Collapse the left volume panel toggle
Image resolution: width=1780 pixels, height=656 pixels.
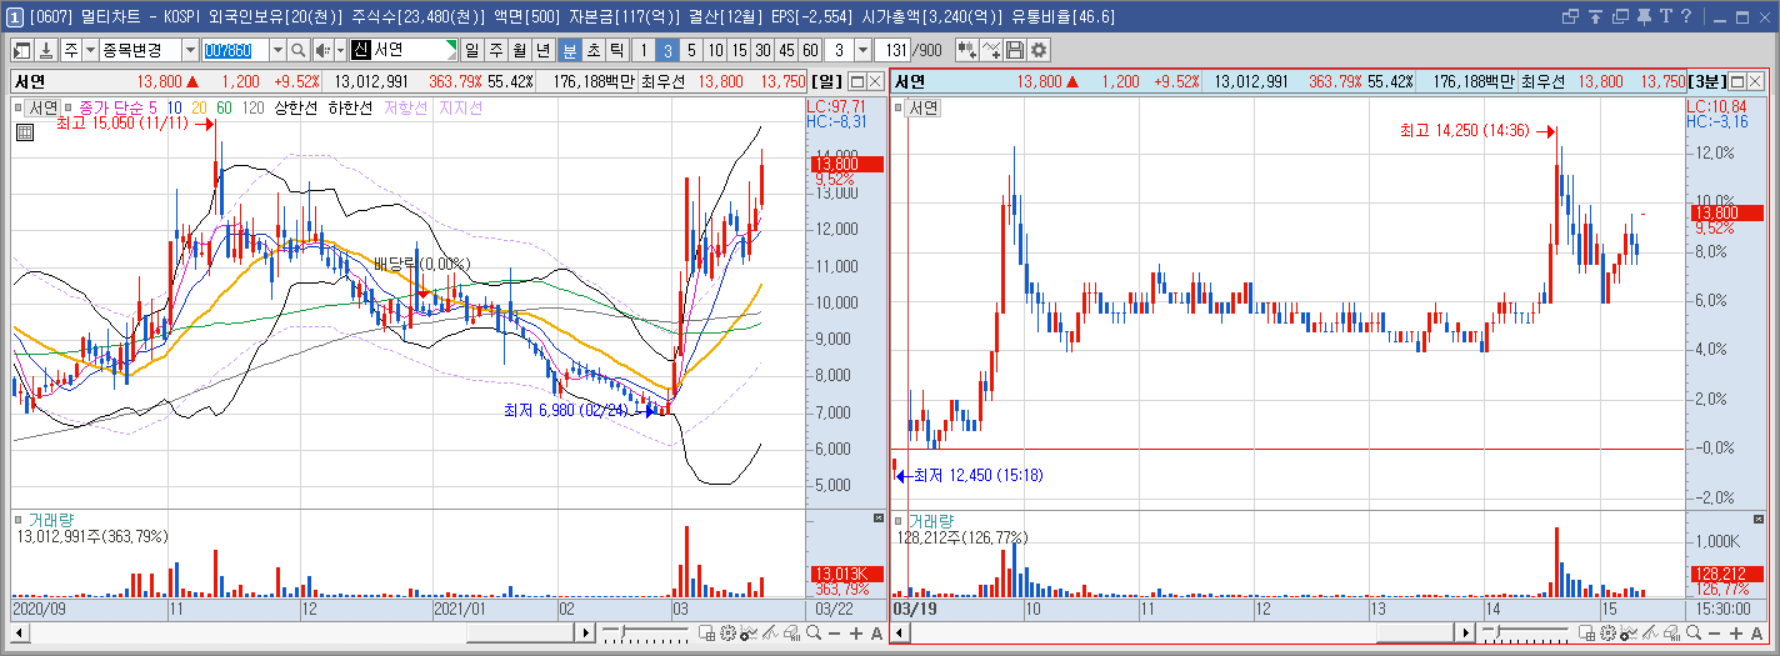[878, 518]
